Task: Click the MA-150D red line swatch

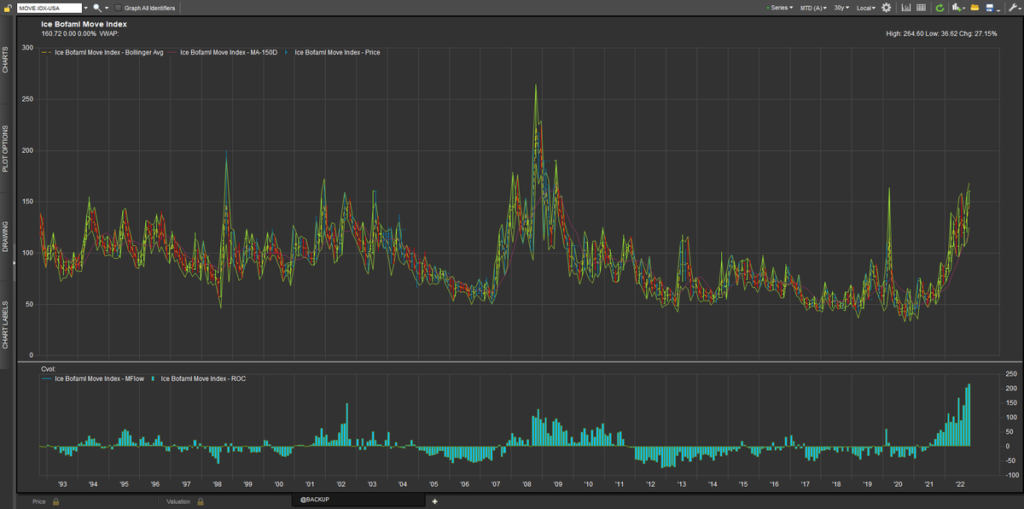Action: [174, 52]
